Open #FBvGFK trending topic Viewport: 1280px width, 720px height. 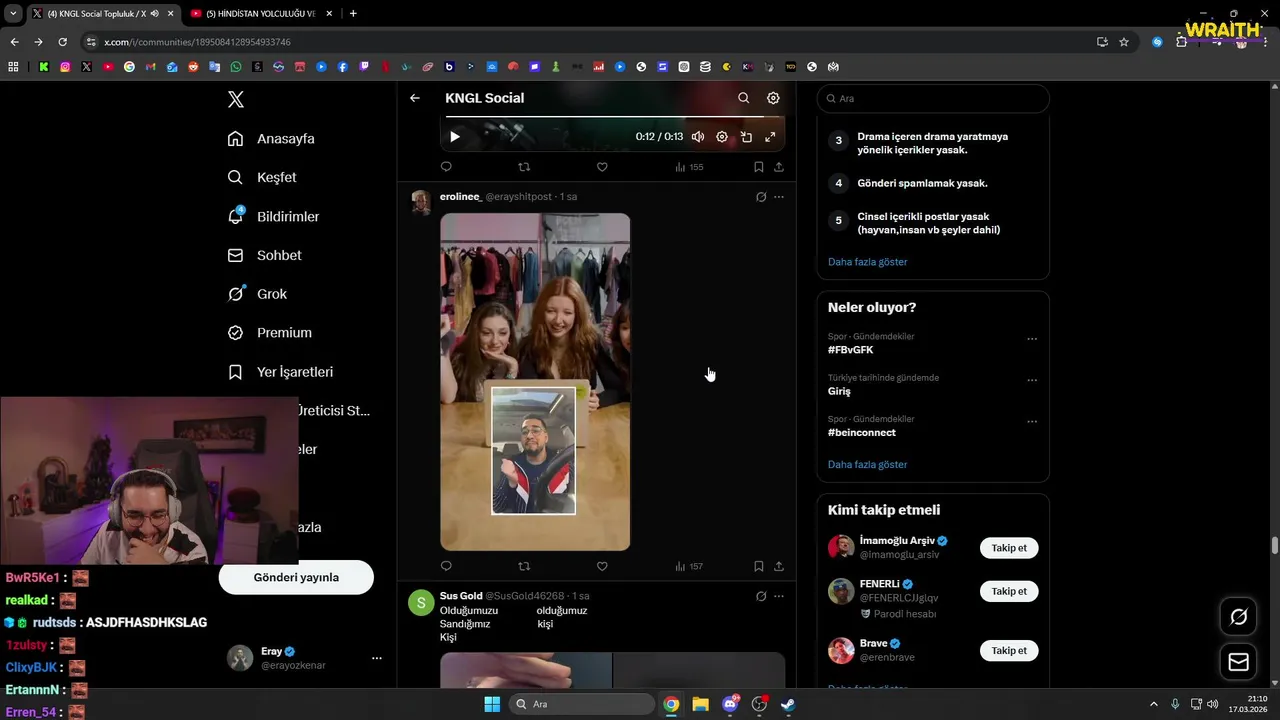pos(850,350)
